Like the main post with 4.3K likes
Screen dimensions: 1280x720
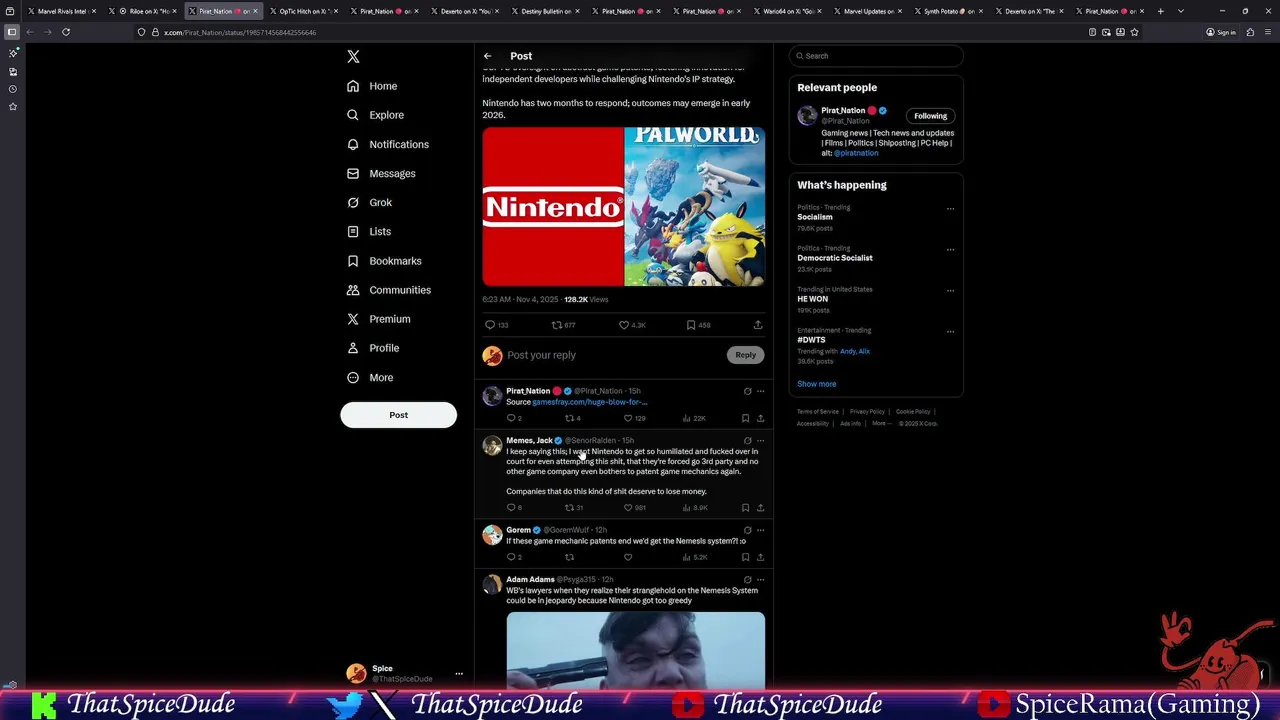[x=623, y=325]
